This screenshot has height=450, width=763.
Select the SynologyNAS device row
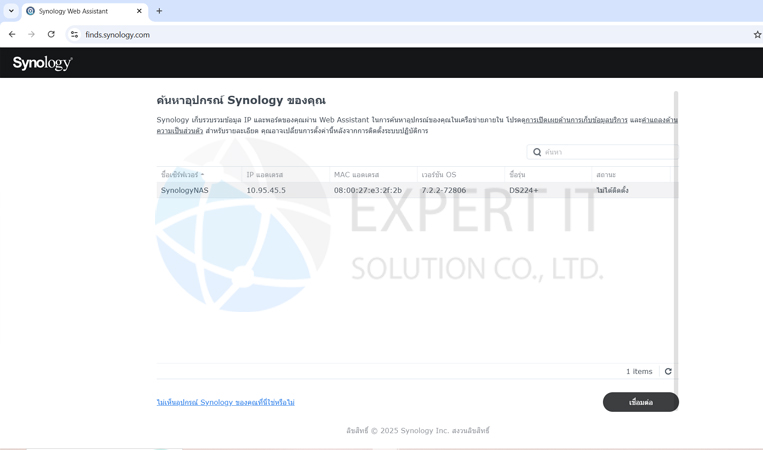pyautogui.click(x=417, y=190)
